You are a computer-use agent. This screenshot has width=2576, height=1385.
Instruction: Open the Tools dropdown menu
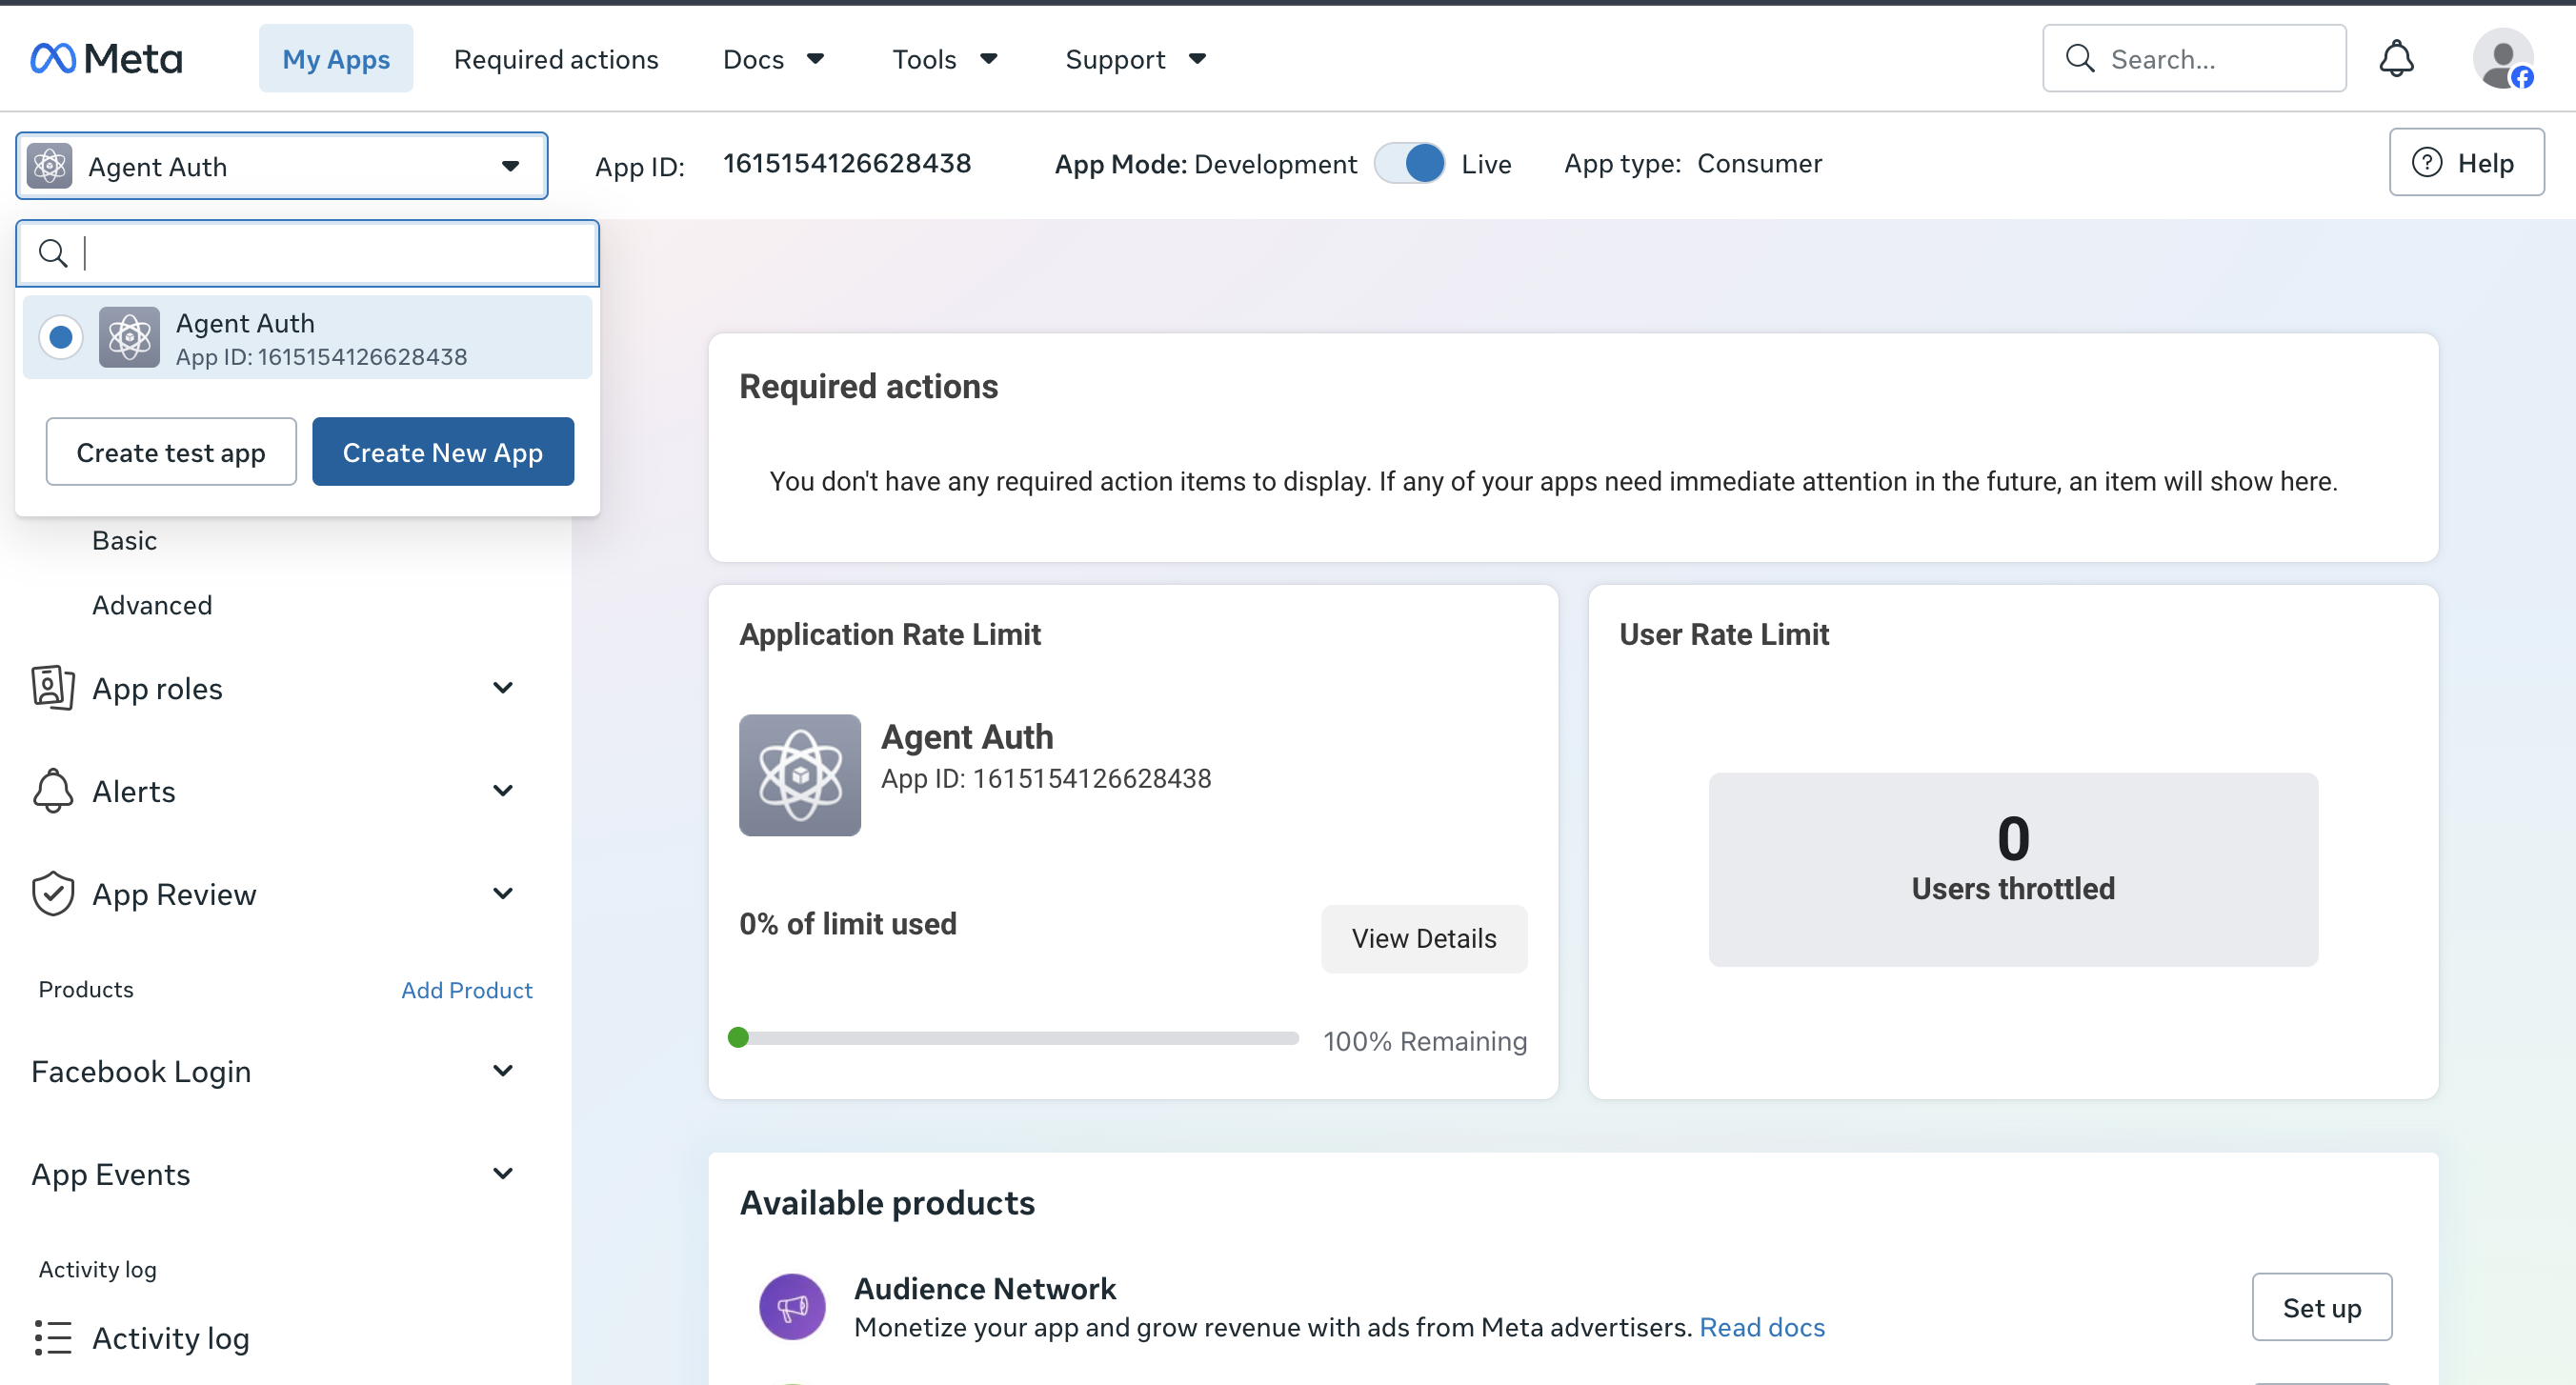(944, 59)
